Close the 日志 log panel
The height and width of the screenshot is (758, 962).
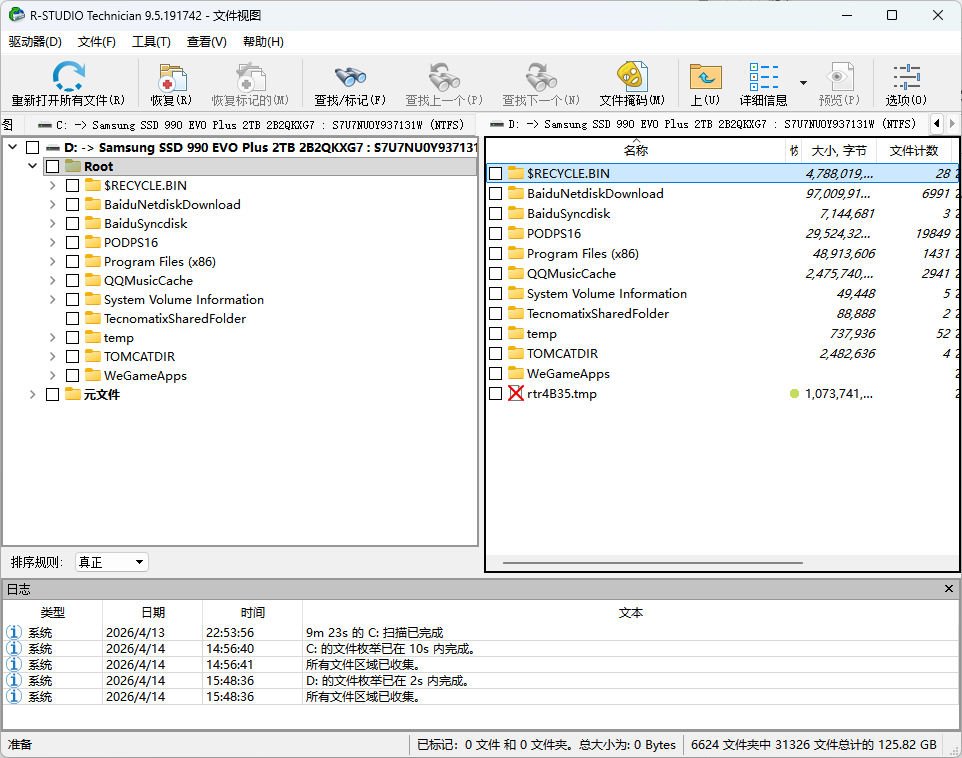(x=948, y=588)
